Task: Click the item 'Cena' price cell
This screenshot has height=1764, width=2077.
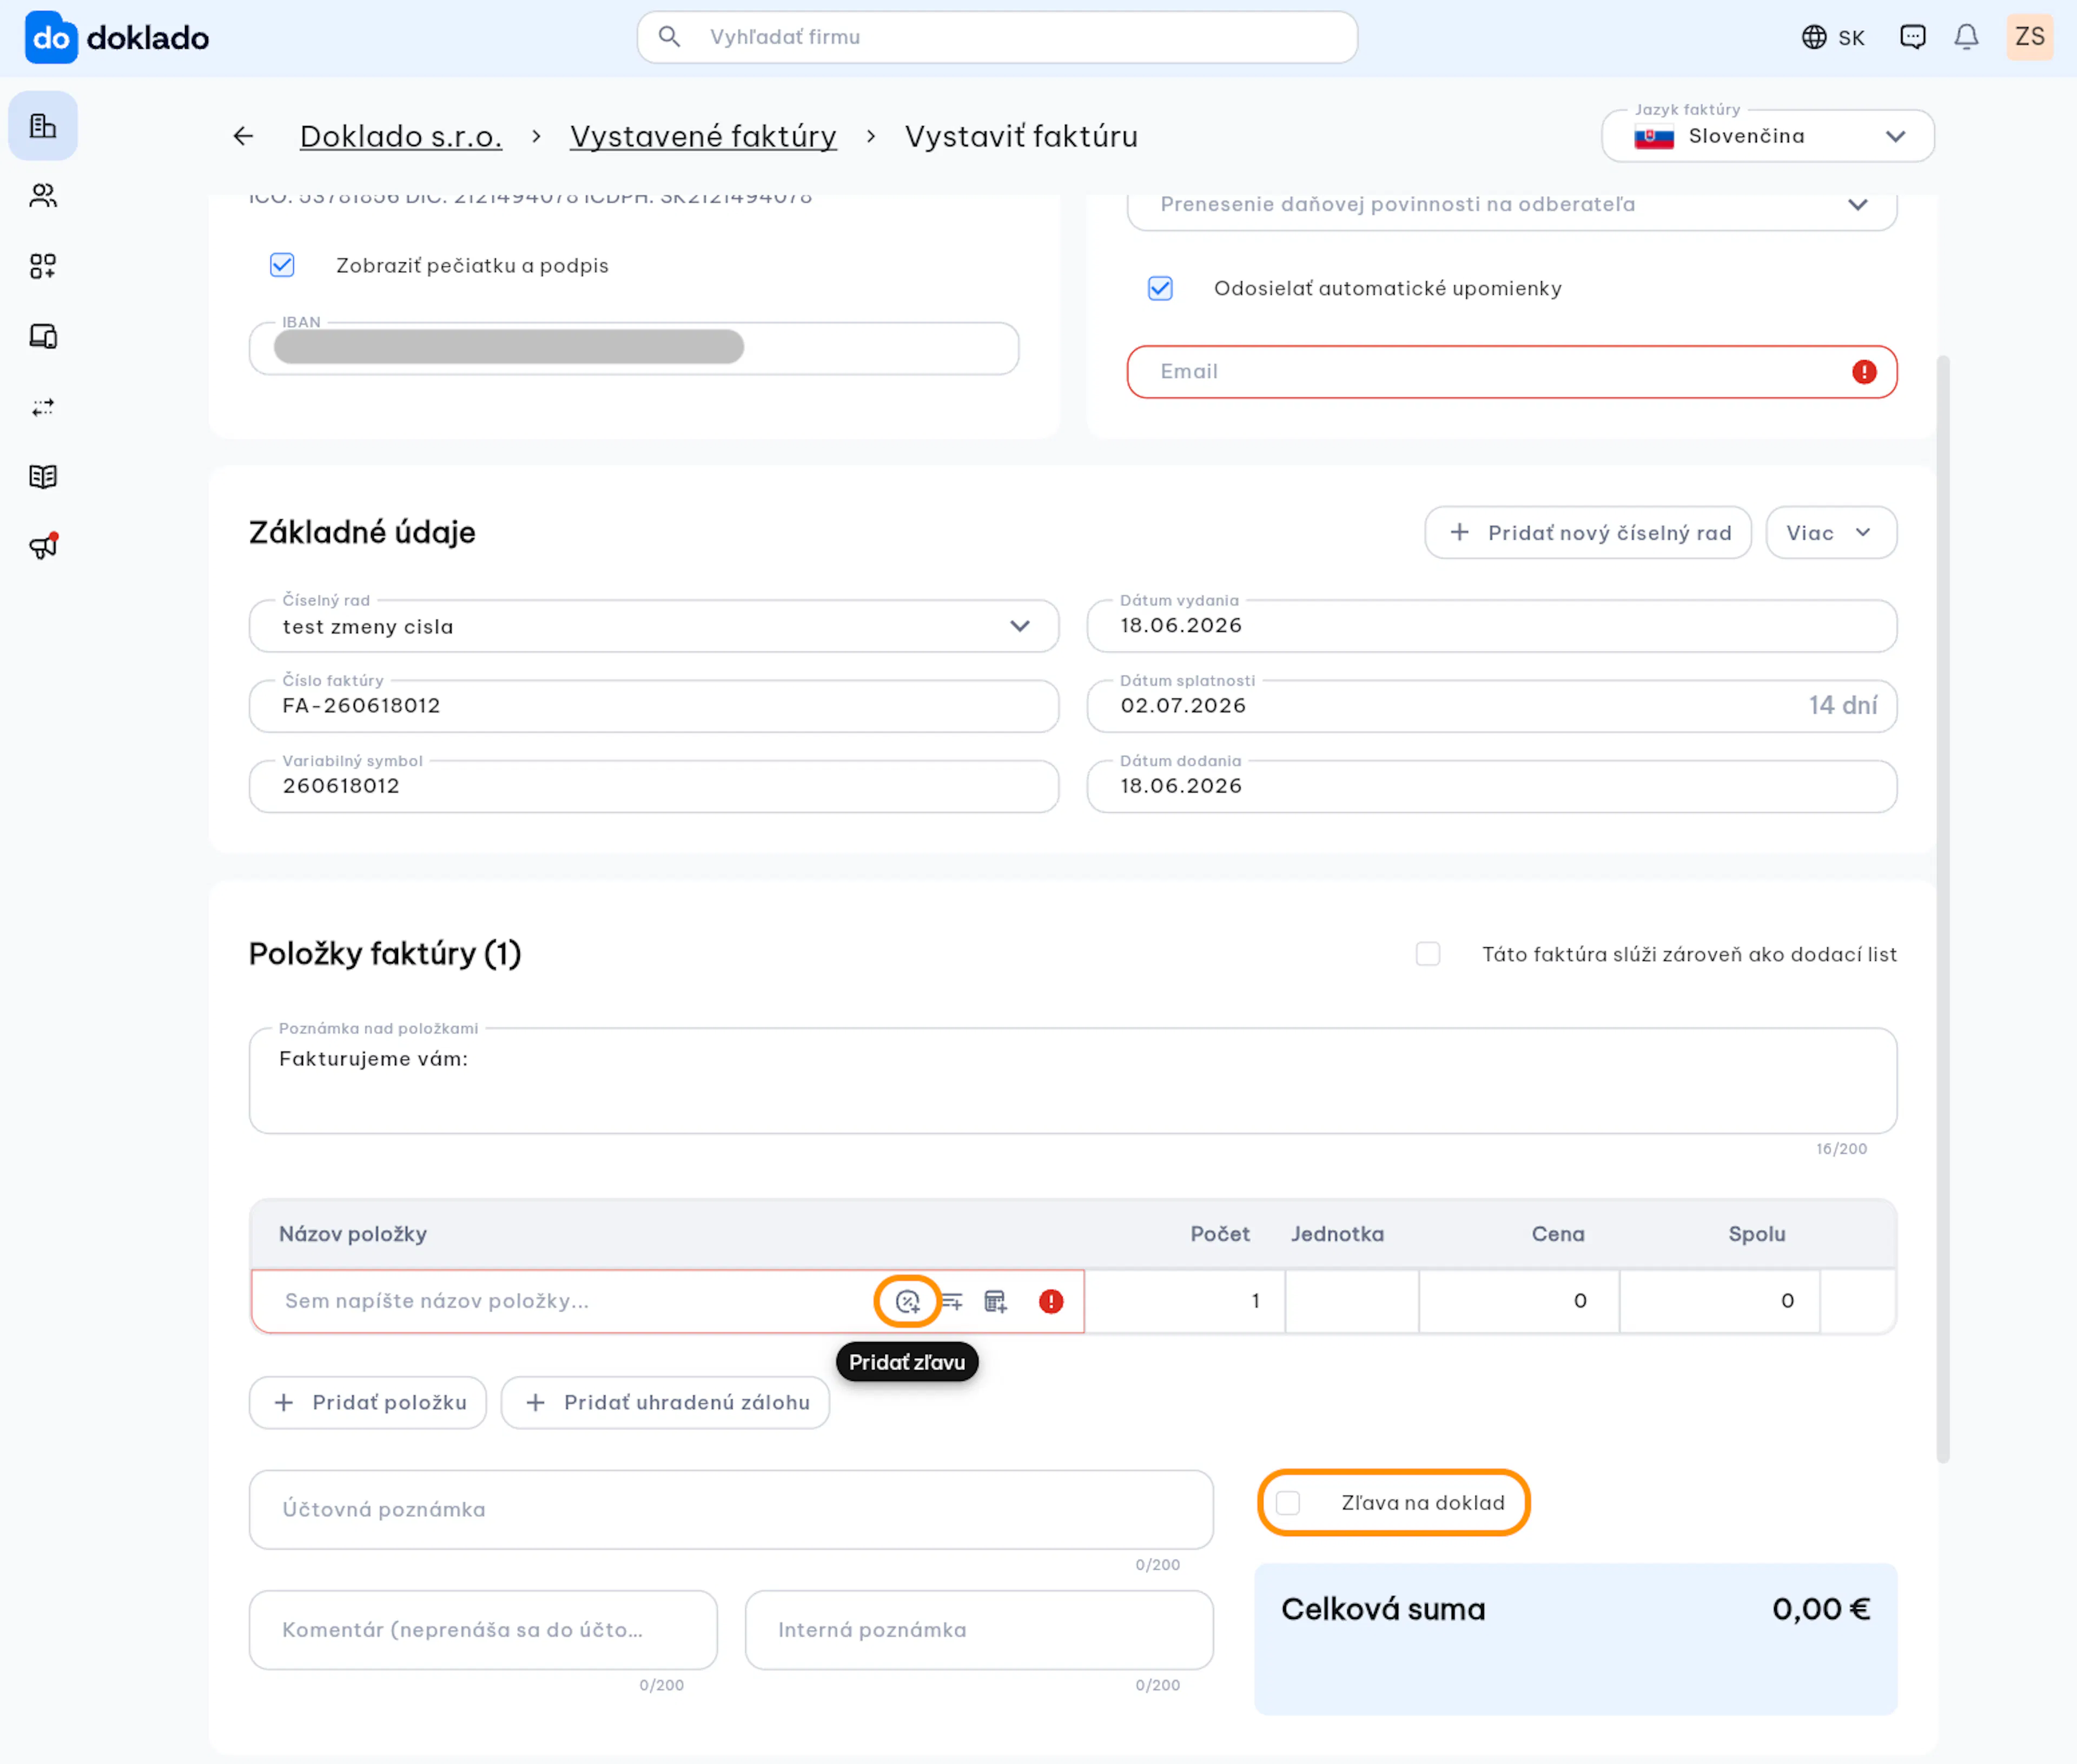Action: 1519,1301
